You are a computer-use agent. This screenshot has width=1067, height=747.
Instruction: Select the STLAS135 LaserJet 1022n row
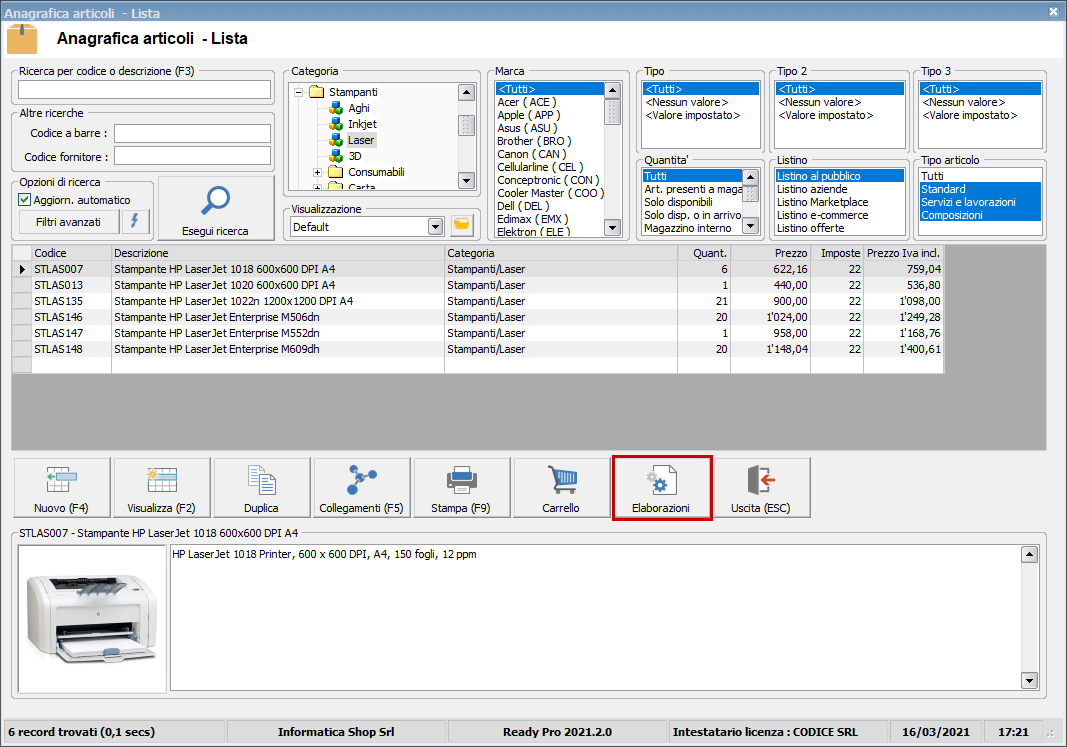pos(478,301)
